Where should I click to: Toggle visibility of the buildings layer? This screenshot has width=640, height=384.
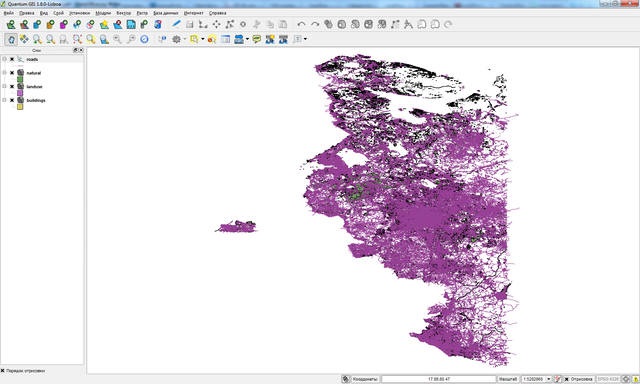(x=12, y=100)
